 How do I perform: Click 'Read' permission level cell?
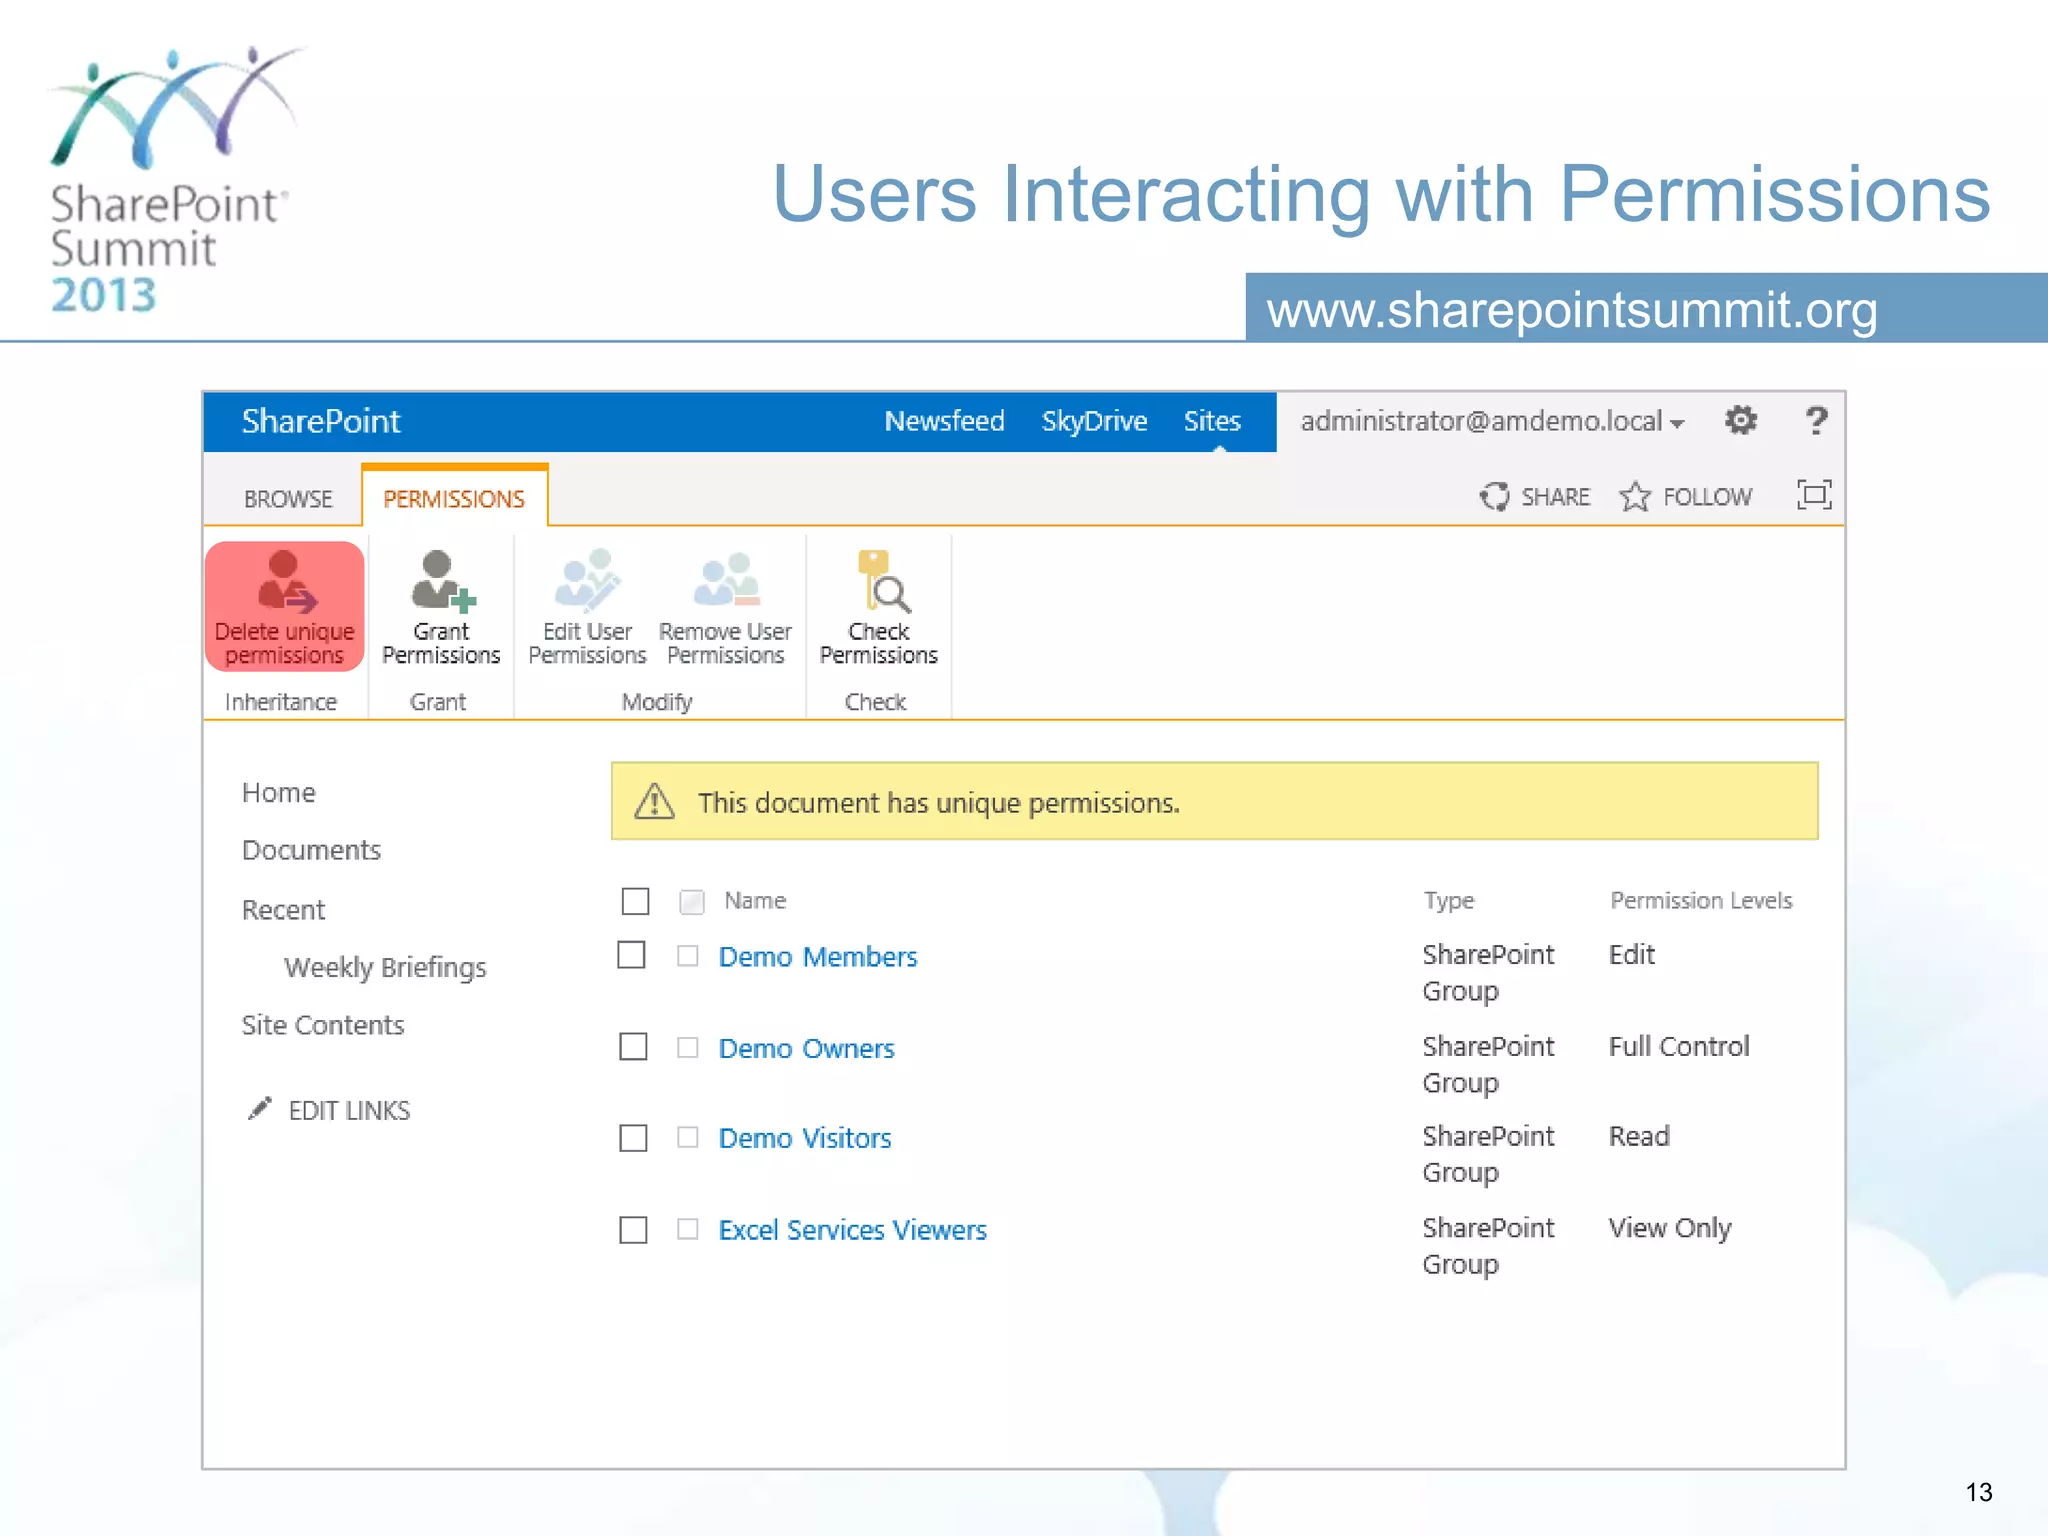1639,1136
